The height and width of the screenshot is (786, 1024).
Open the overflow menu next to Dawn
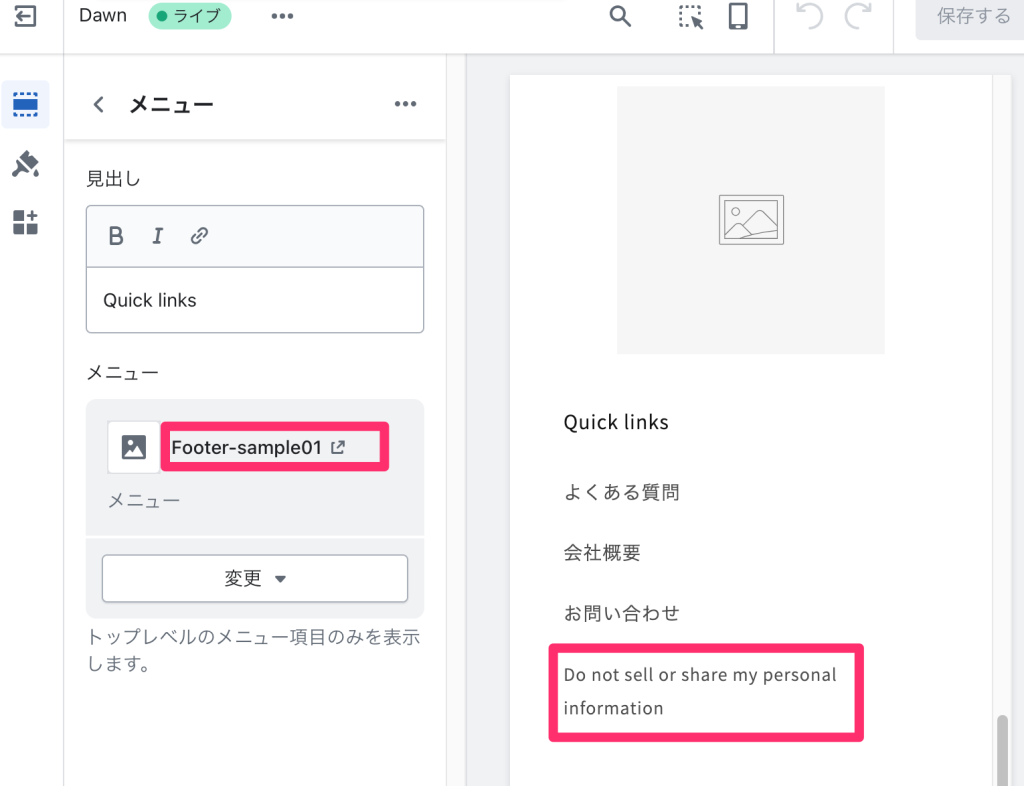pos(281,16)
